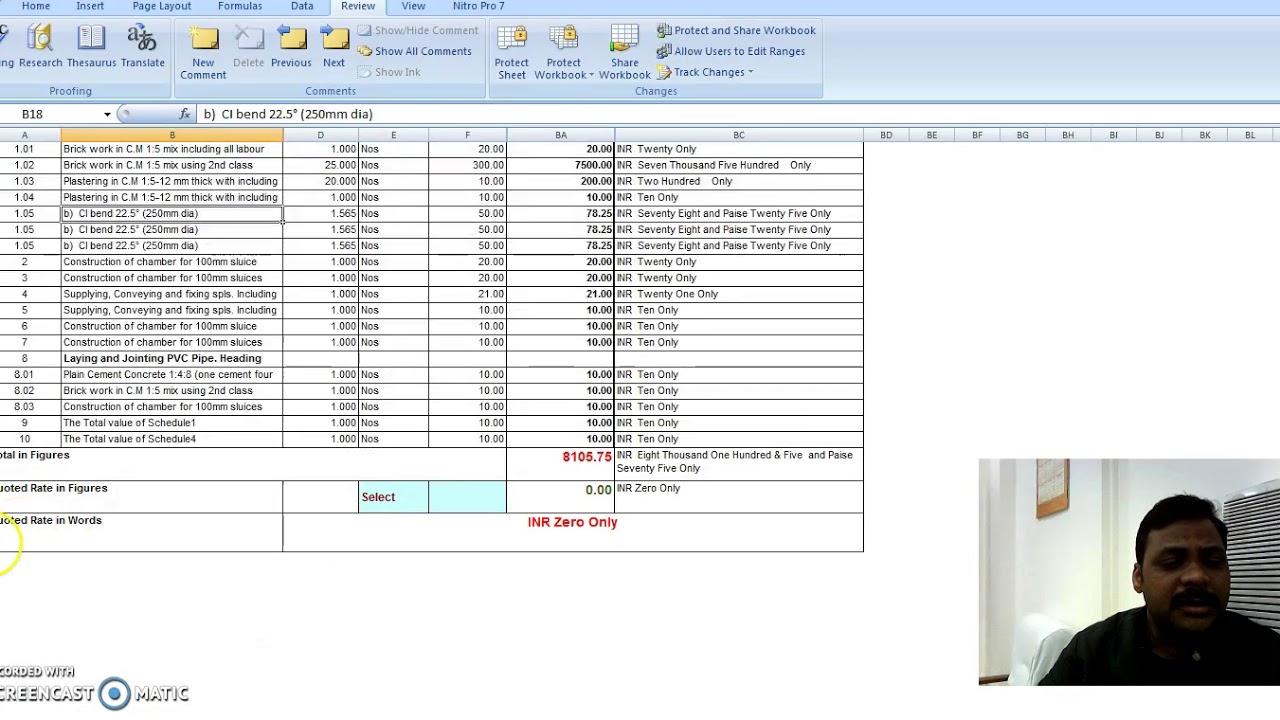Click the webcam video overlay
The width and height of the screenshot is (1280, 720).
pos(1129,572)
